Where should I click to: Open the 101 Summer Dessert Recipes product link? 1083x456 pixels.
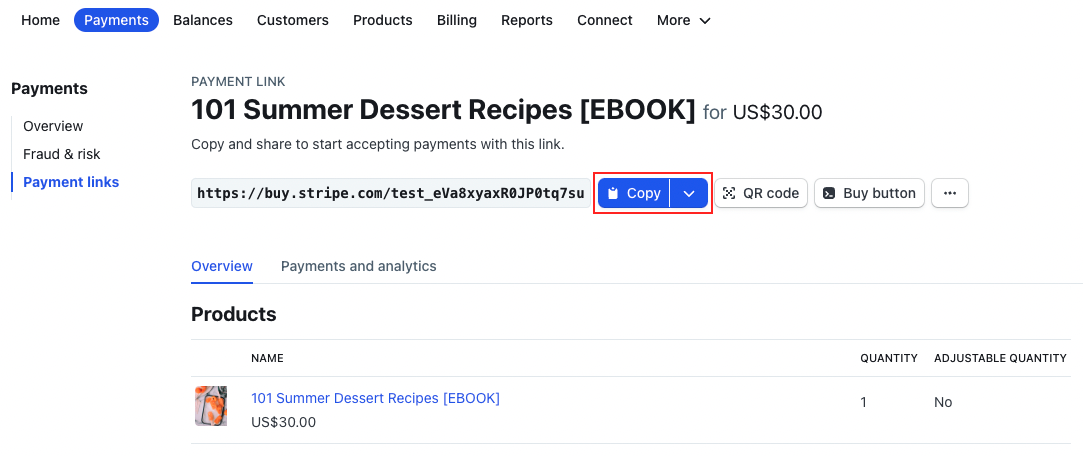[375, 398]
